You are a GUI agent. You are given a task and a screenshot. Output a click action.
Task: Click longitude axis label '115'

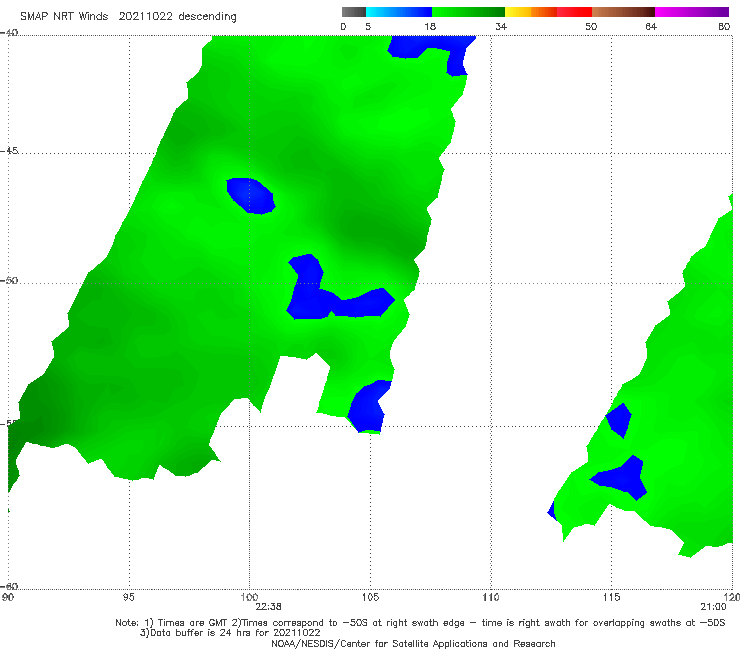point(611,597)
